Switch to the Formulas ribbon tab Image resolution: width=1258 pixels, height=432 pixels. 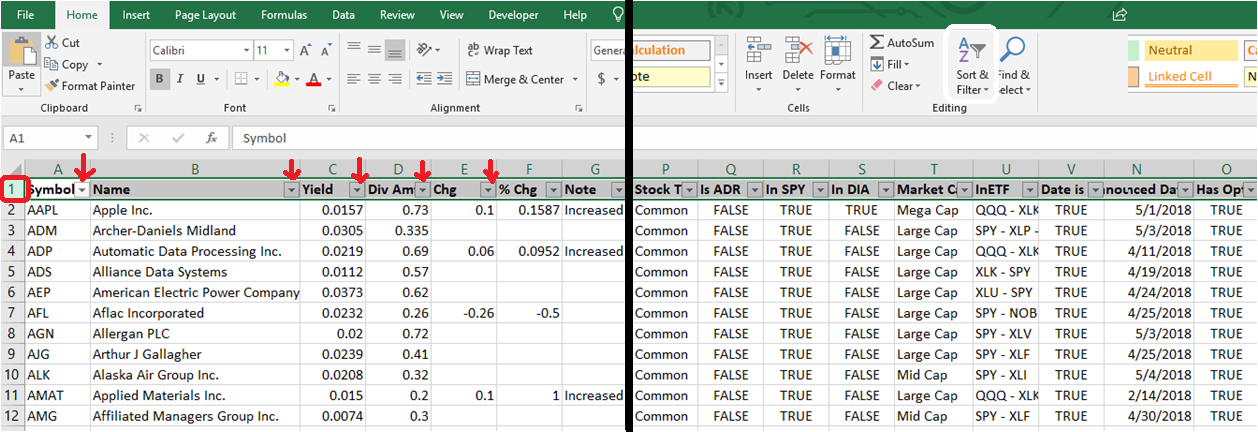(x=284, y=15)
